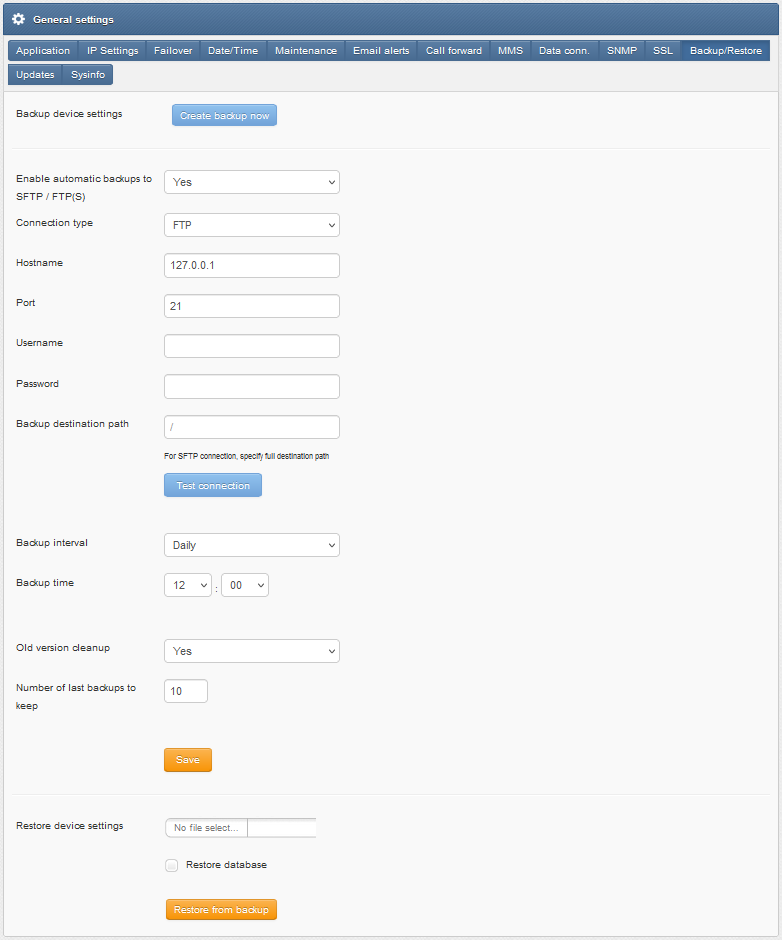Click the Restore from backup button
The image size is (782, 940).
coord(221,910)
